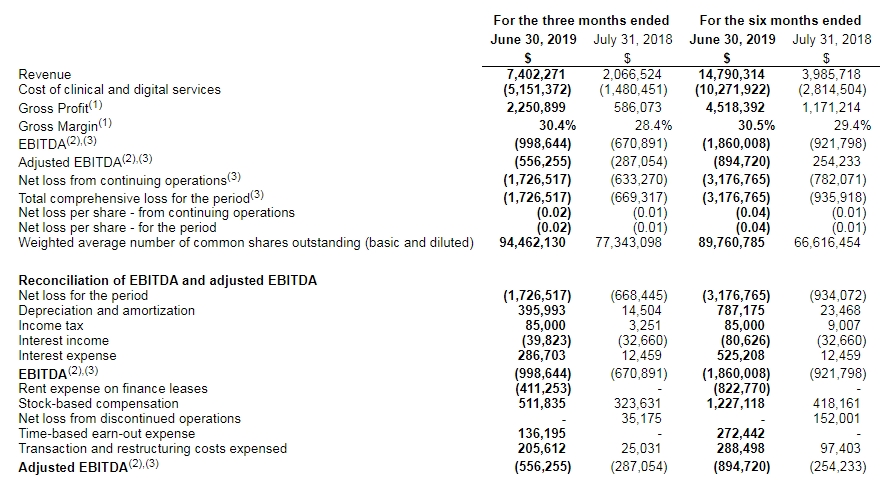Screen dimensions: 894x484
Task: Select the "Time-based earn-out expense" label
Action: tap(104, 434)
